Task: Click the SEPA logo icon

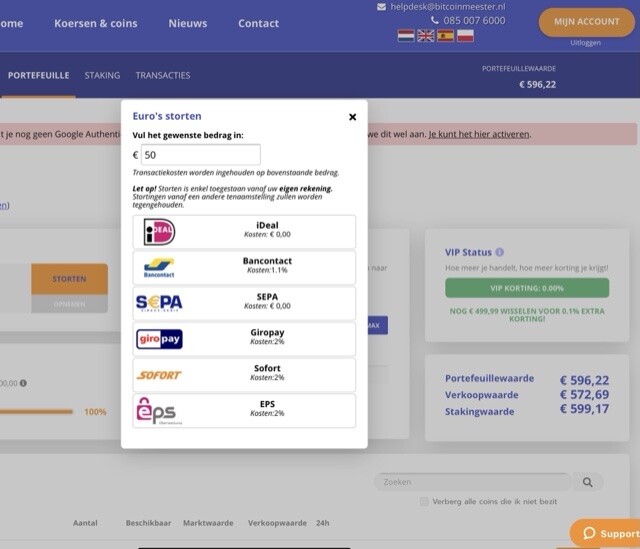Action: point(159,303)
